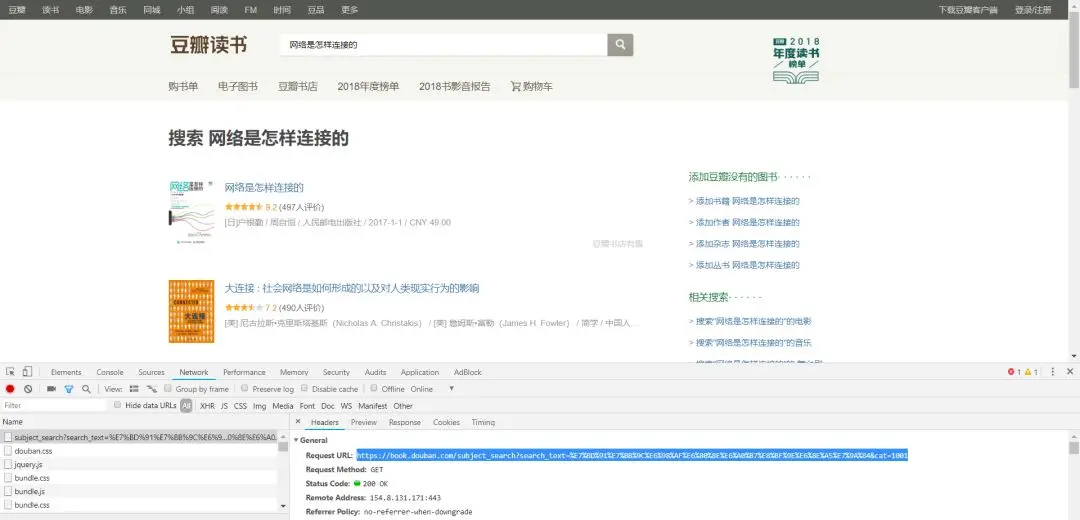The width and height of the screenshot is (1080, 520).
Task: Open the DevTools errors count indicator
Action: (x=1014, y=372)
